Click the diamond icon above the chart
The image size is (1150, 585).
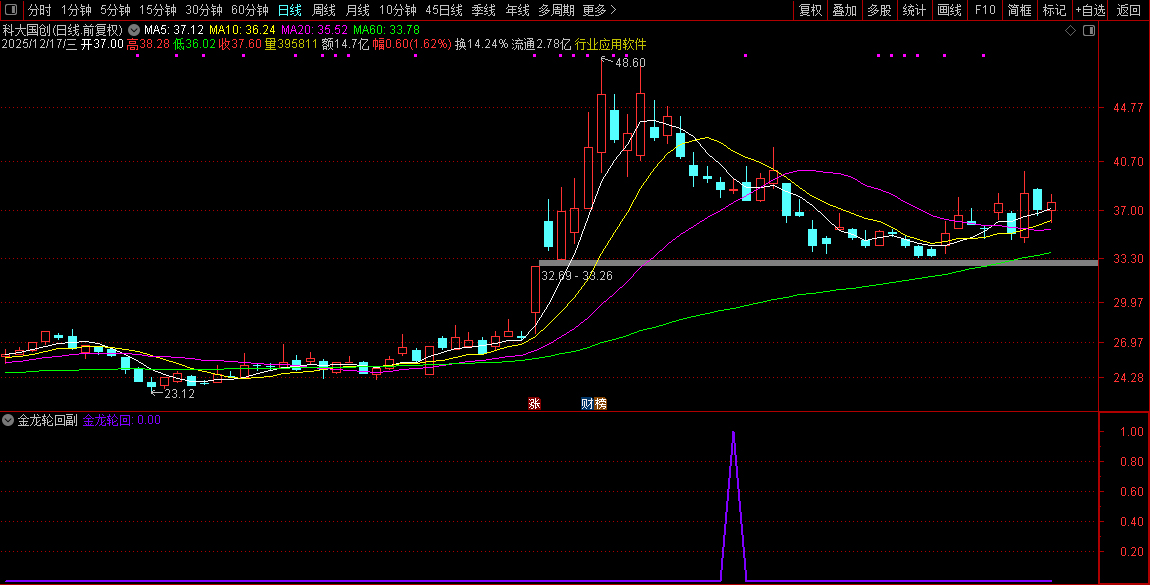tap(1070, 30)
